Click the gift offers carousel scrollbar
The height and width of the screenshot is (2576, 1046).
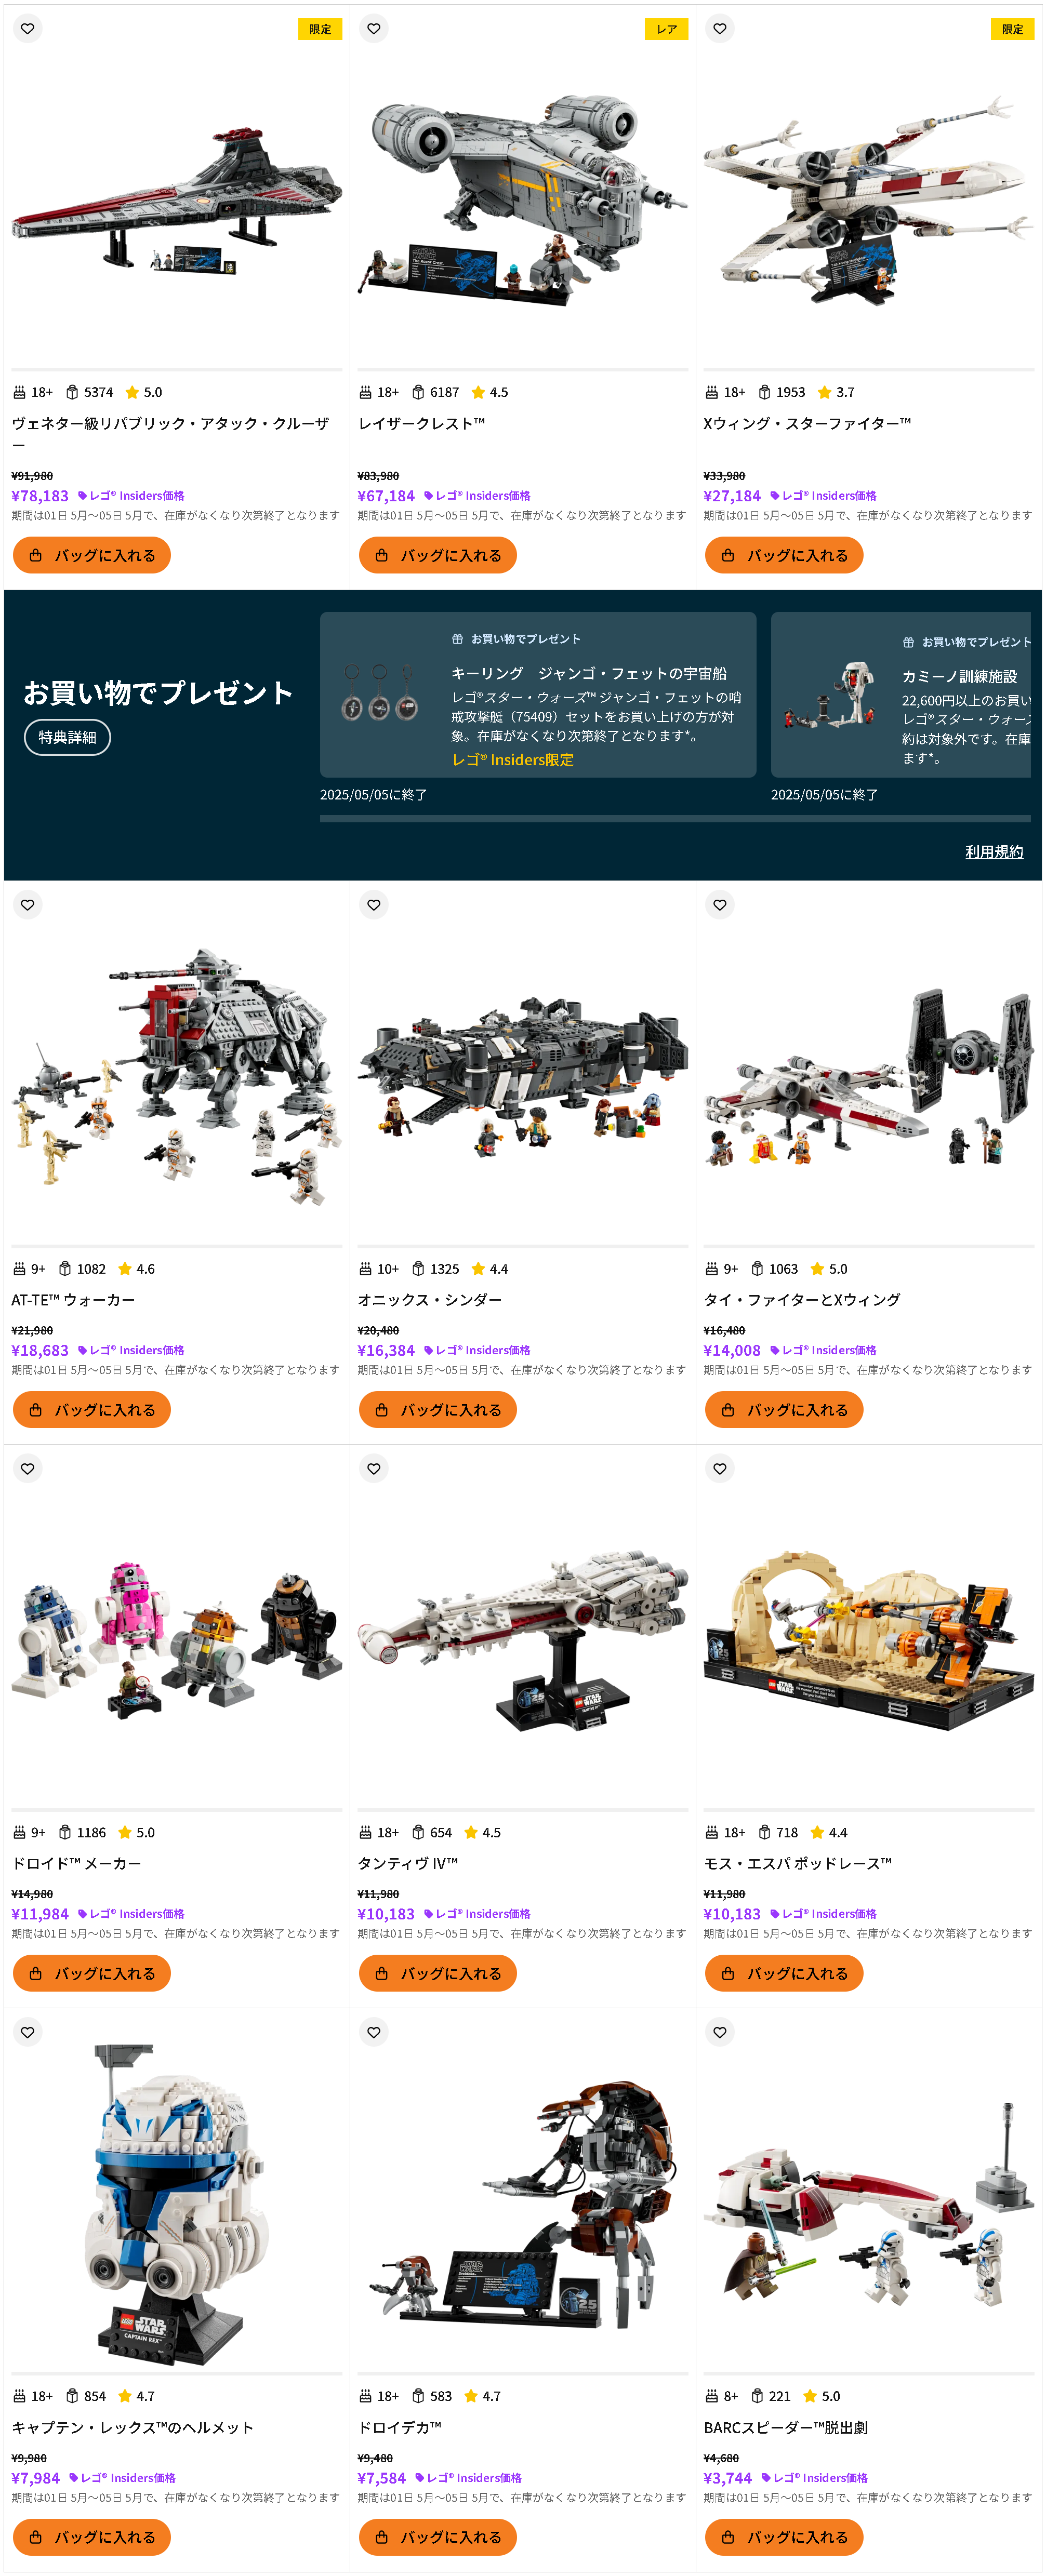(x=675, y=818)
